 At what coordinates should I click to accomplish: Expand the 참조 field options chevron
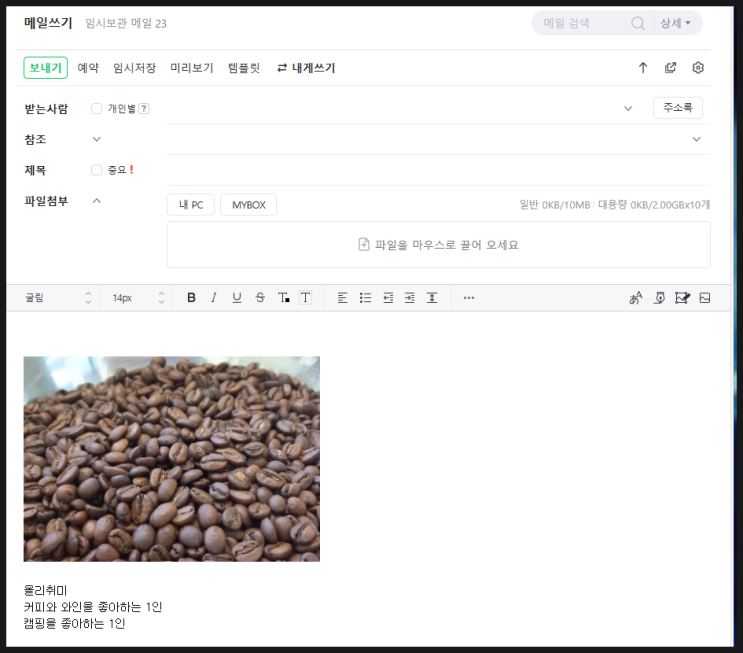97,139
